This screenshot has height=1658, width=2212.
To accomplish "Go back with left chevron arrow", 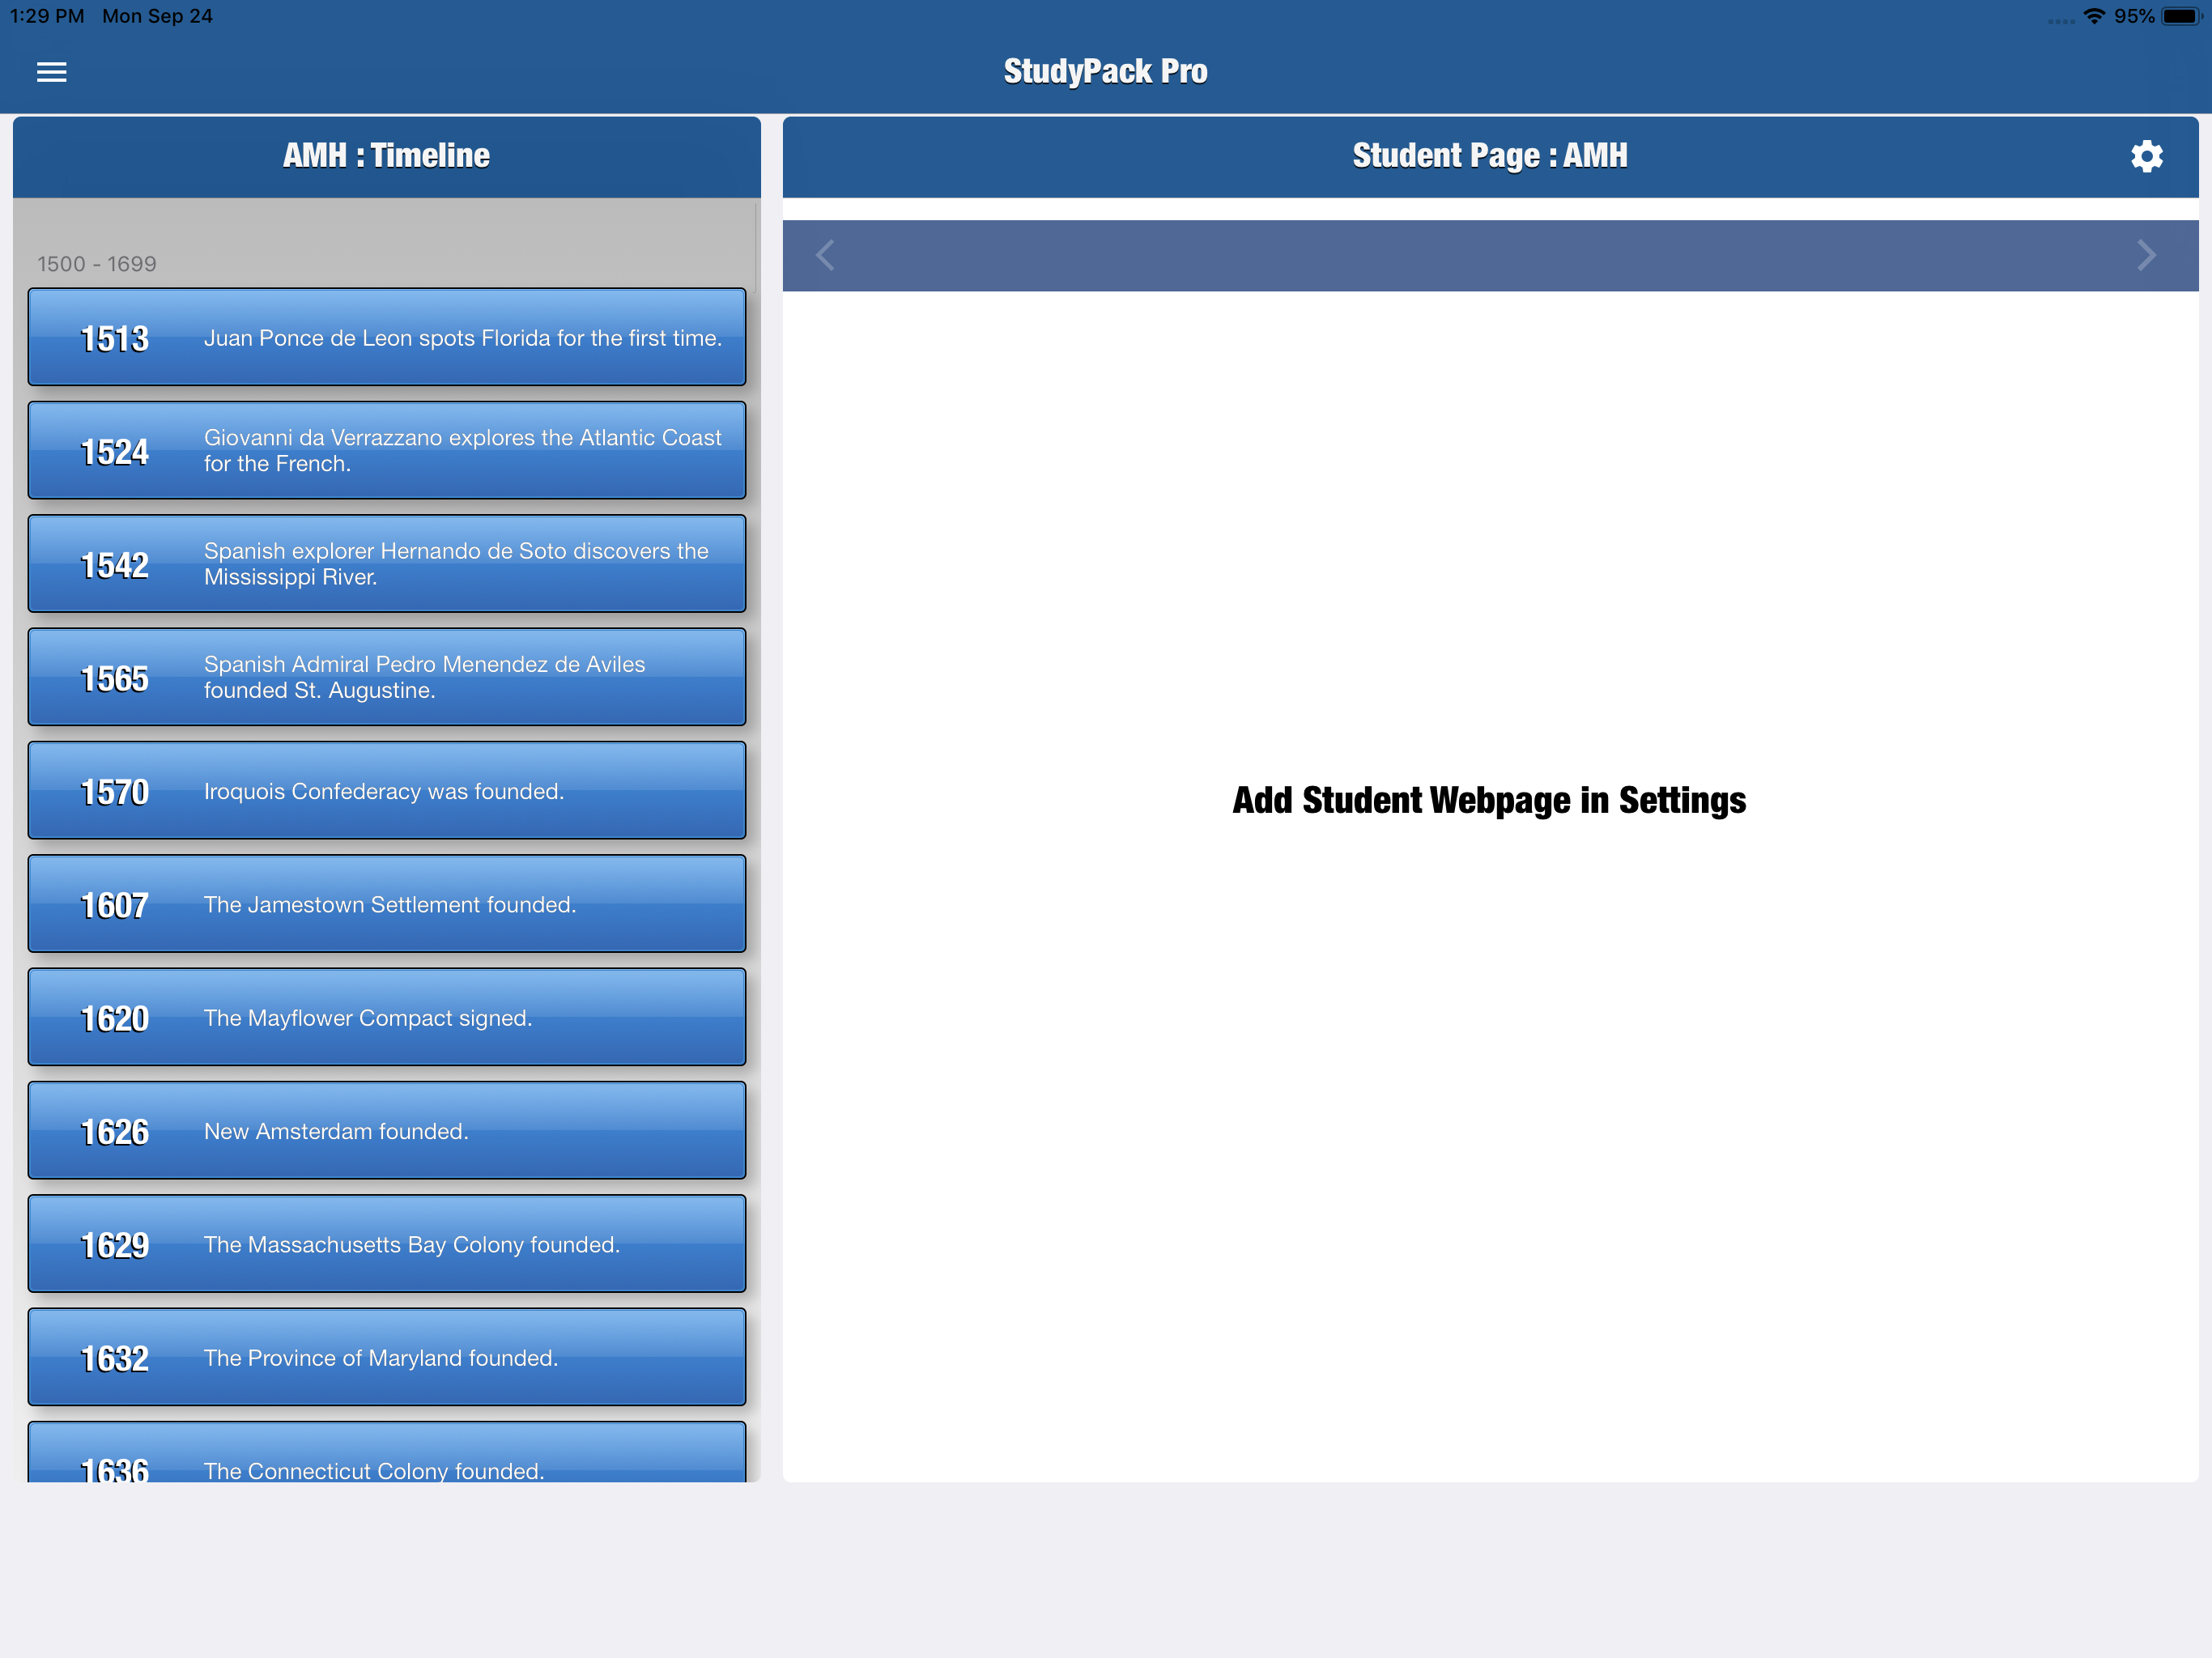I will [x=825, y=256].
